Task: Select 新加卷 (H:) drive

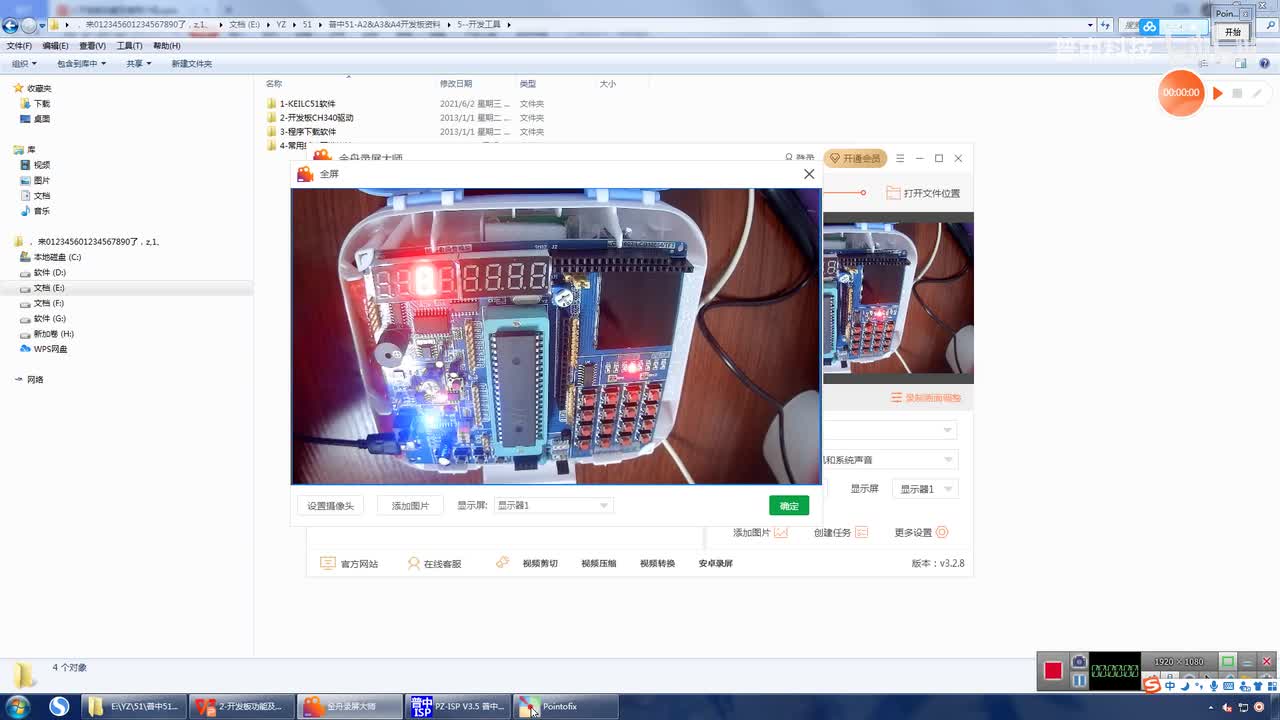Action: point(53,334)
